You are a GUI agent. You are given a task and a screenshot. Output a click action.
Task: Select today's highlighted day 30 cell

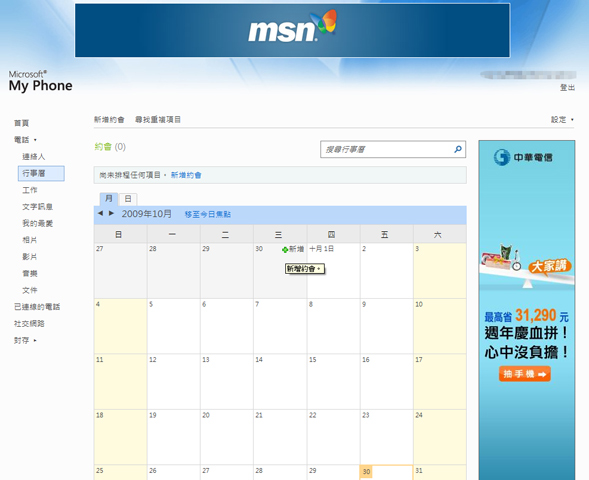[x=387, y=472]
